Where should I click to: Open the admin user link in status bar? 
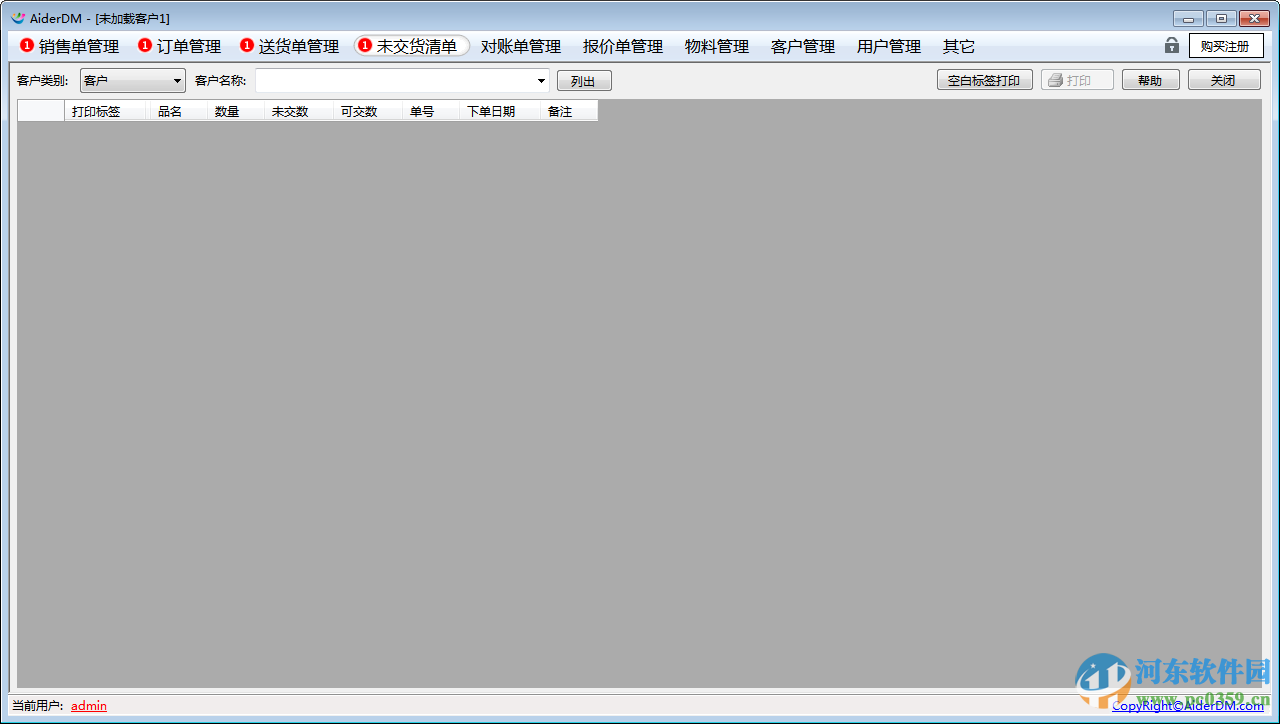click(x=88, y=706)
